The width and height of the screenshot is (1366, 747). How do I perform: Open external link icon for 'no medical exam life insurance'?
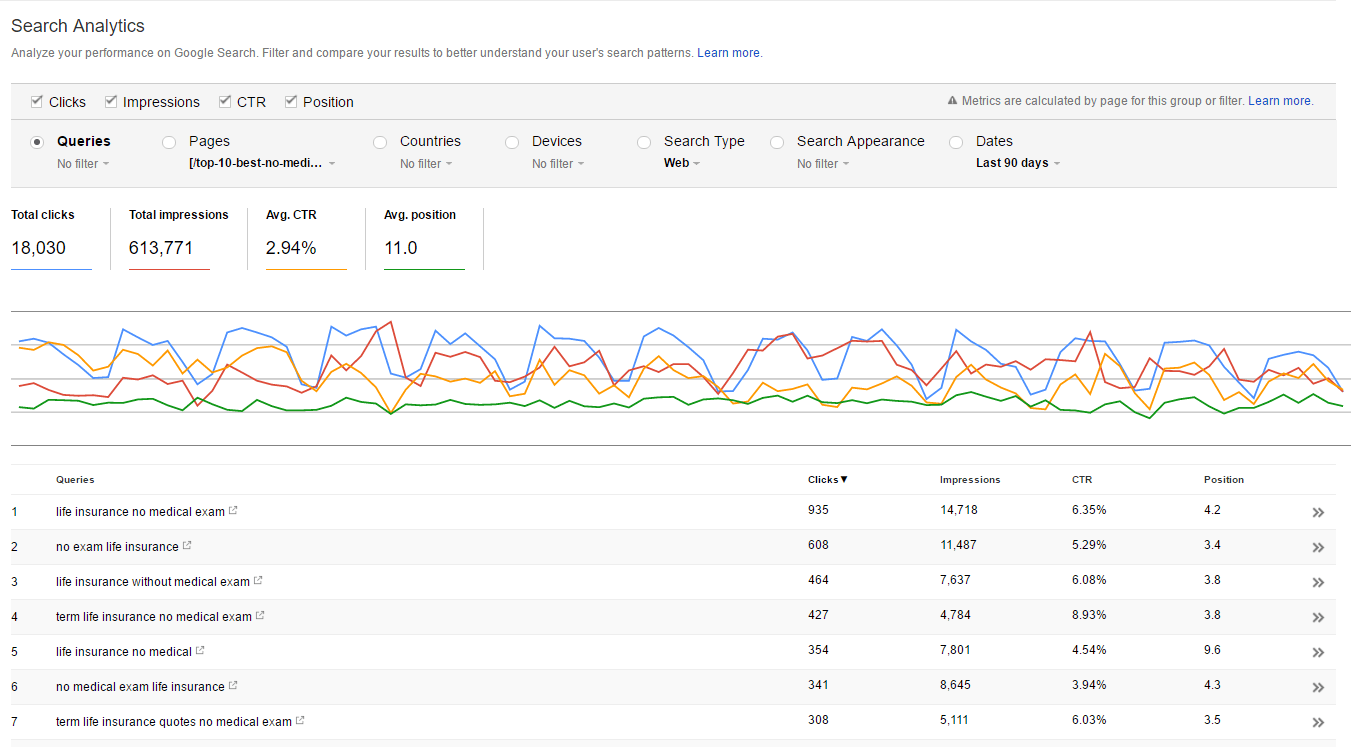pyautogui.click(x=233, y=686)
